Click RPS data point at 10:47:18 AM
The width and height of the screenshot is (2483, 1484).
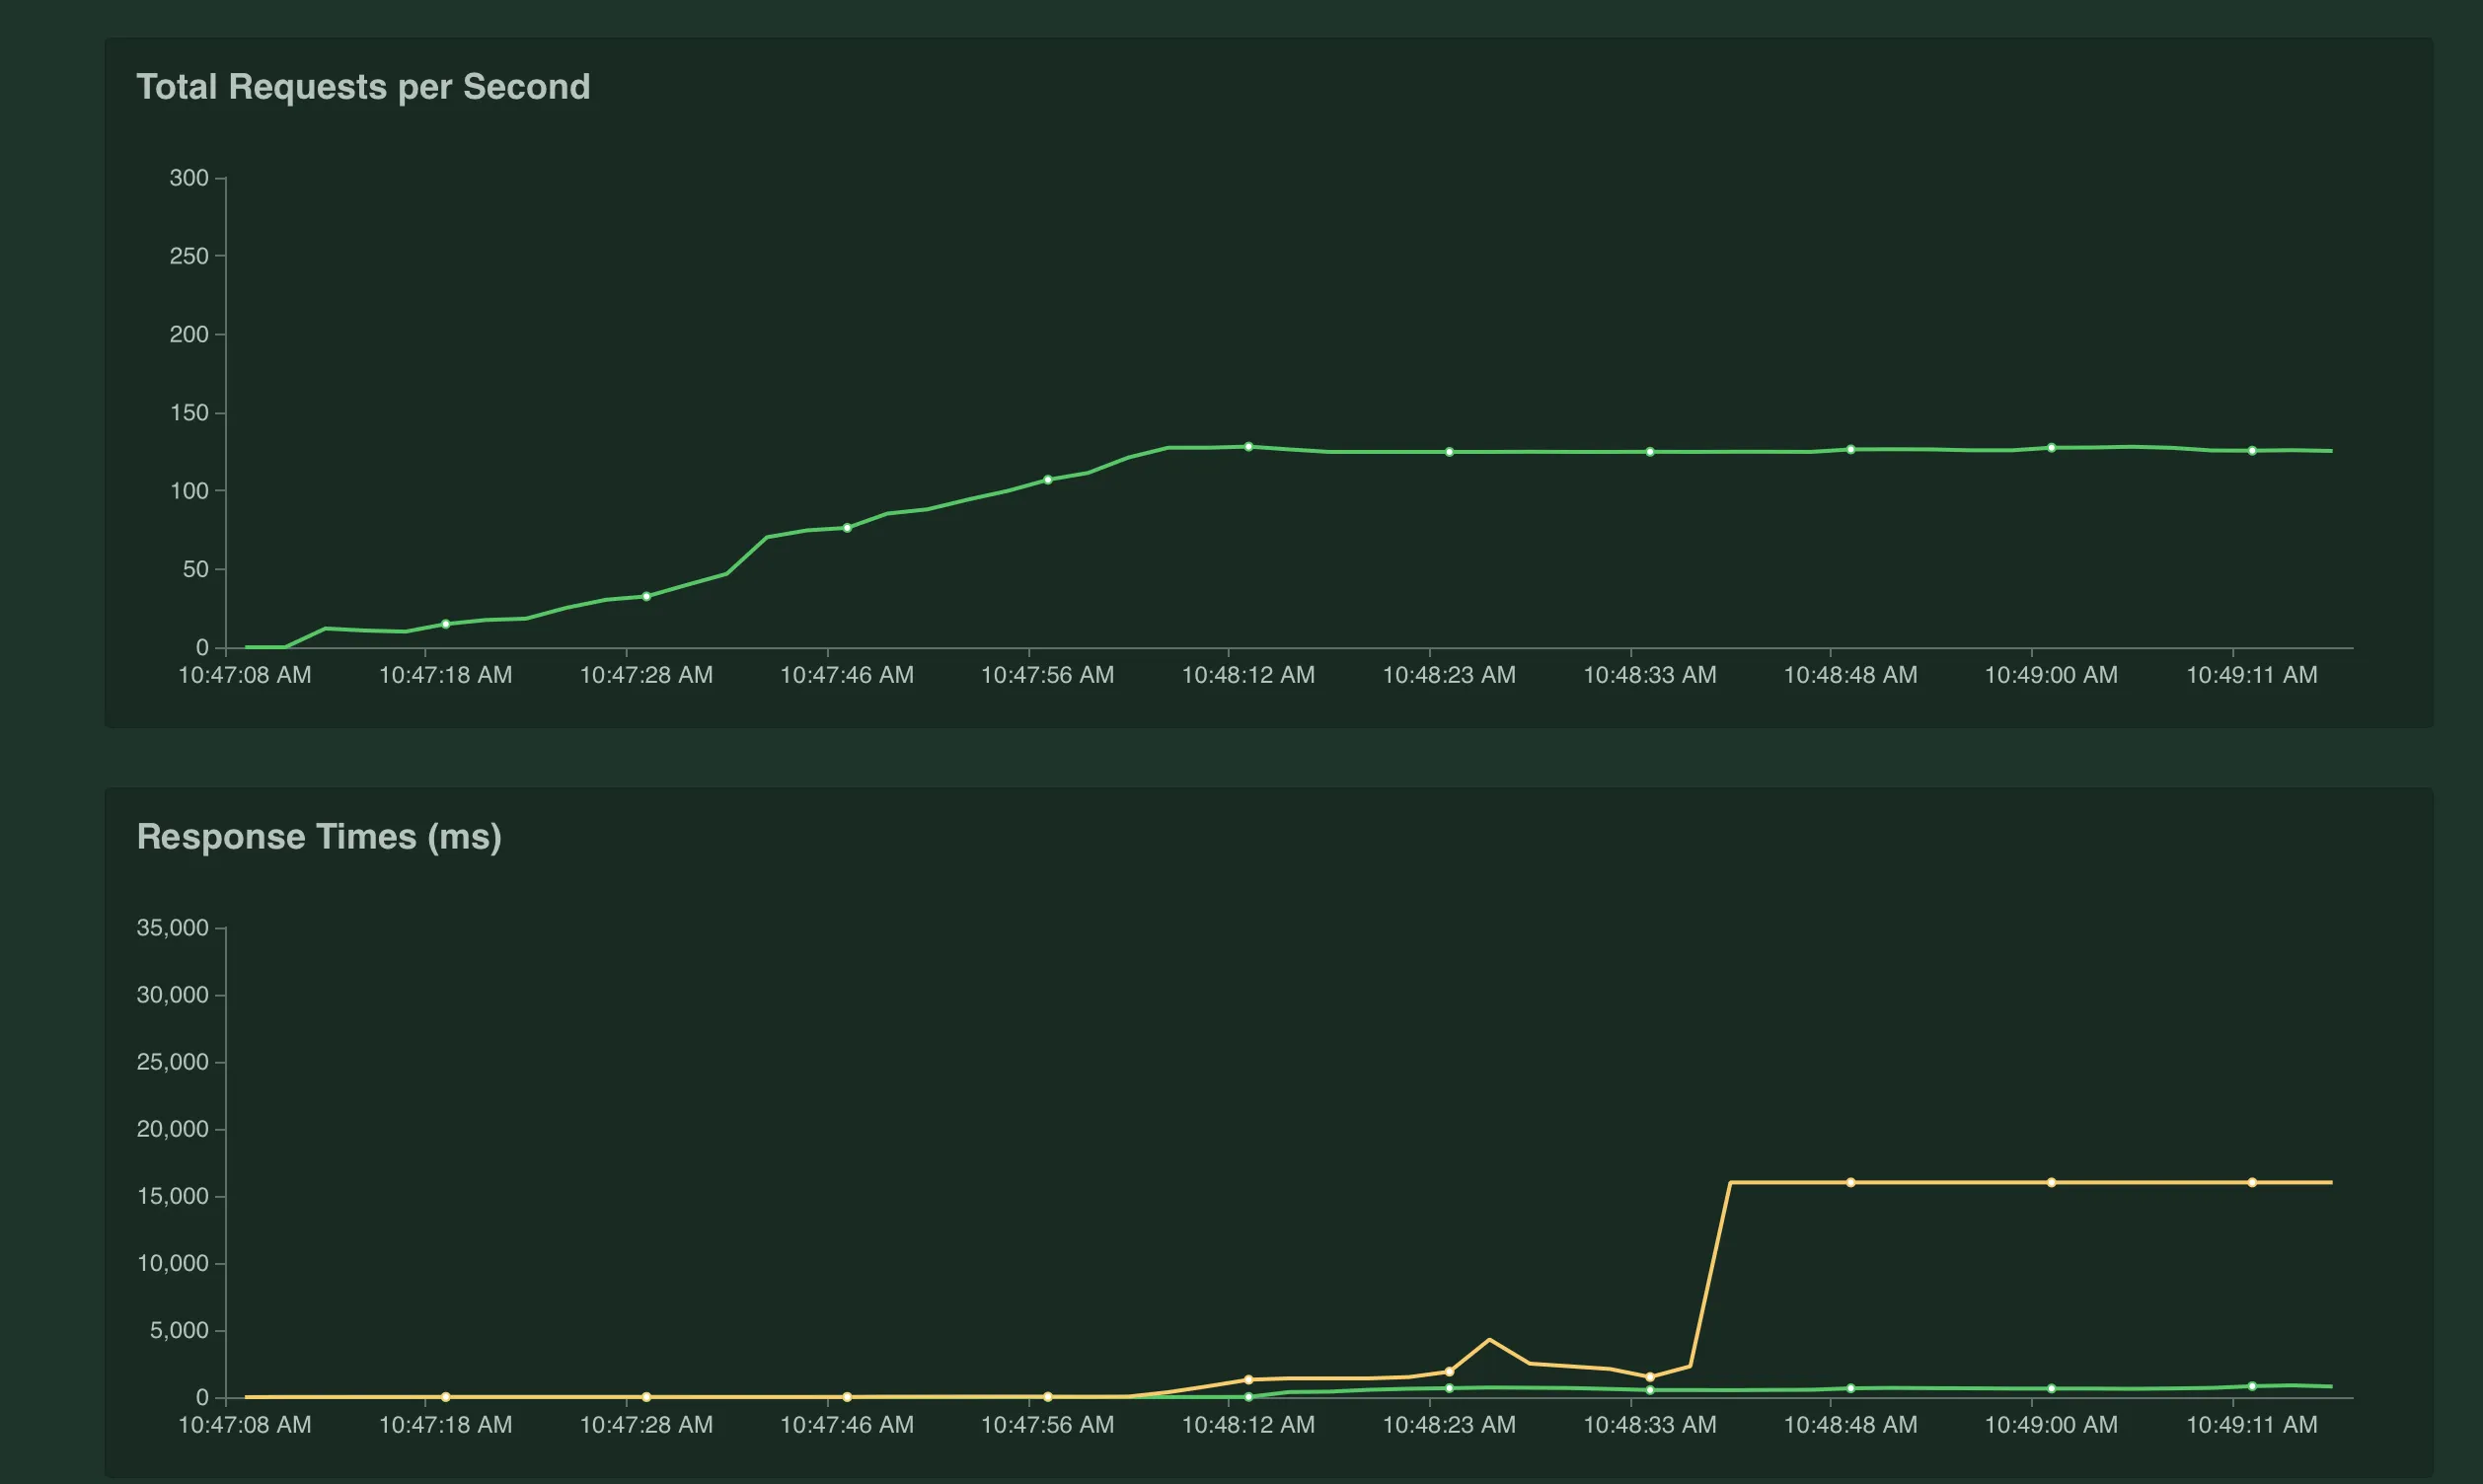(x=446, y=624)
